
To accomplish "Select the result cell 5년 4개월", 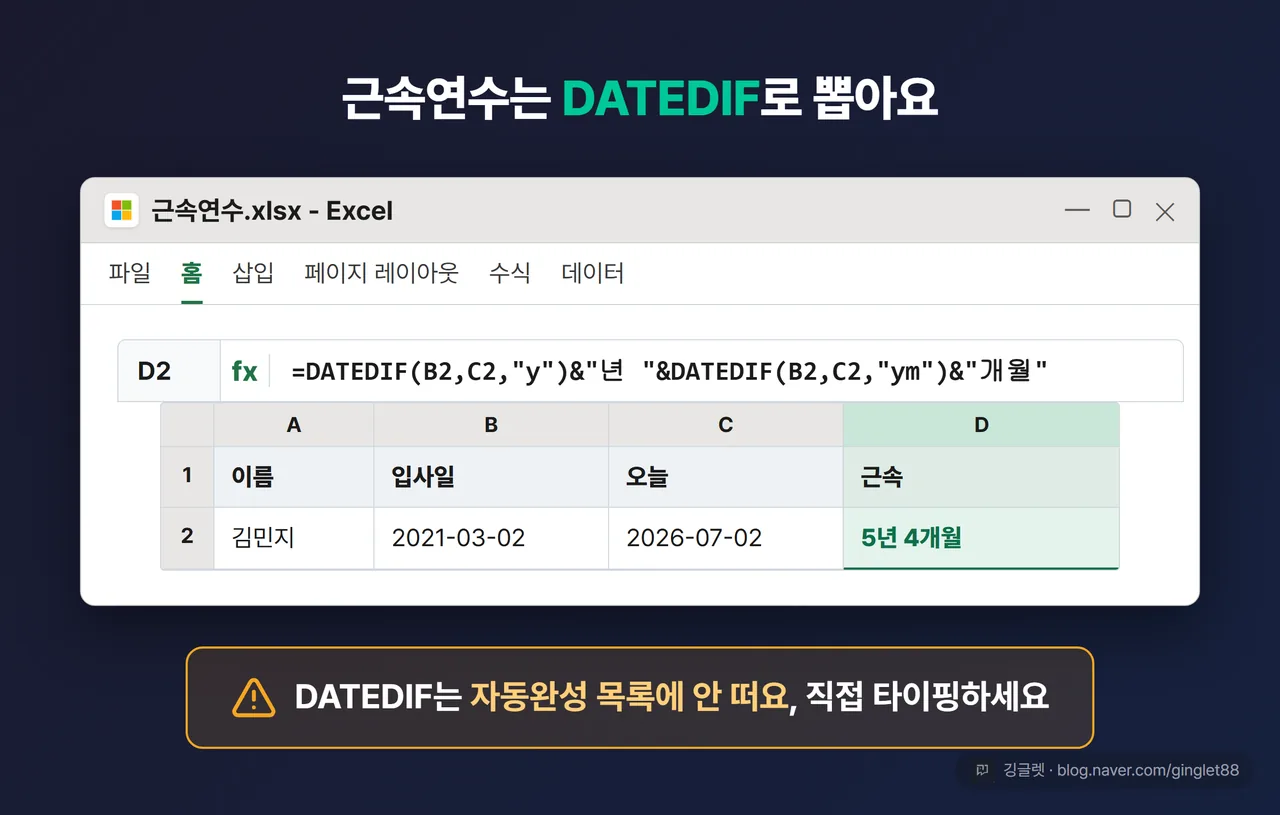I will (x=981, y=538).
